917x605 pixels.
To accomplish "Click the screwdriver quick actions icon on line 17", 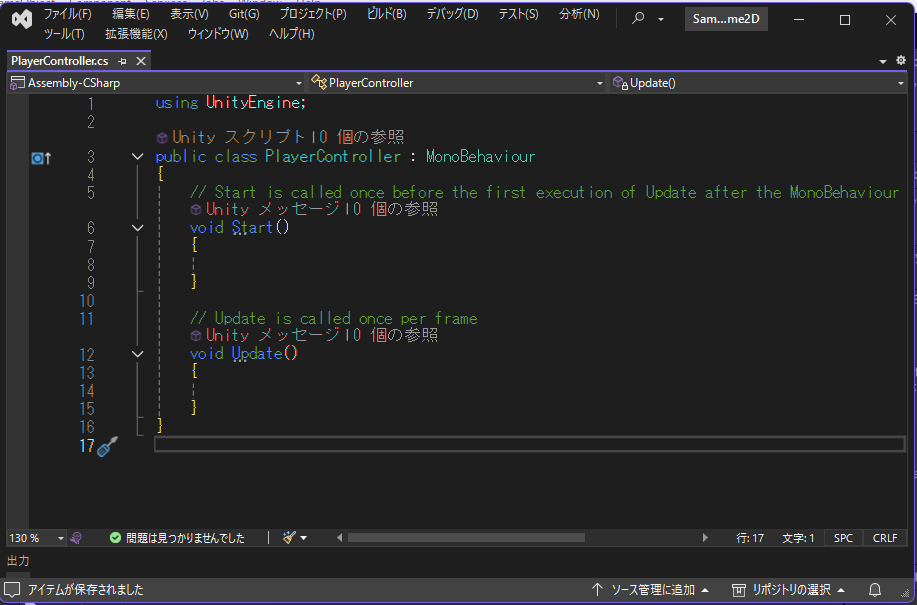I will (x=108, y=446).
